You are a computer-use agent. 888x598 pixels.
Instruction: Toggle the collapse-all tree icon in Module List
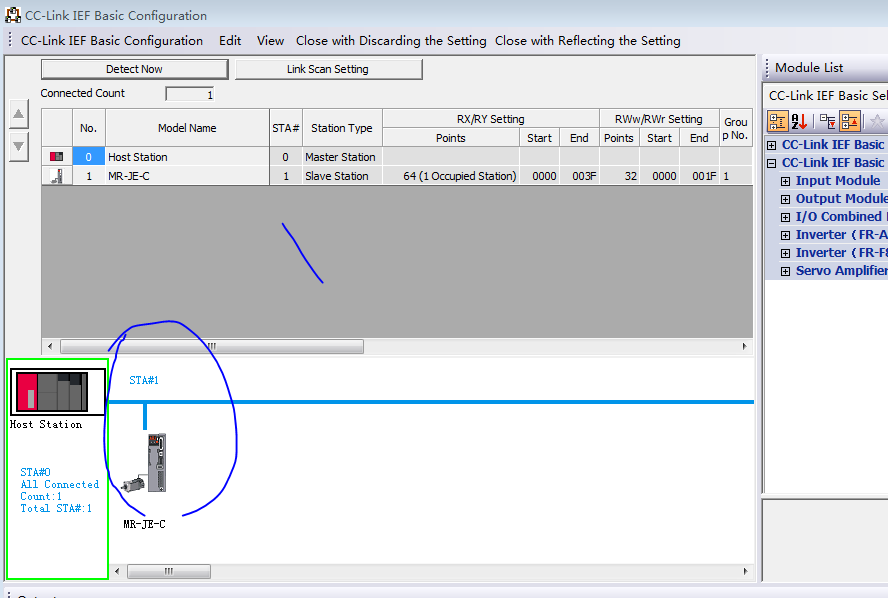click(x=850, y=121)
